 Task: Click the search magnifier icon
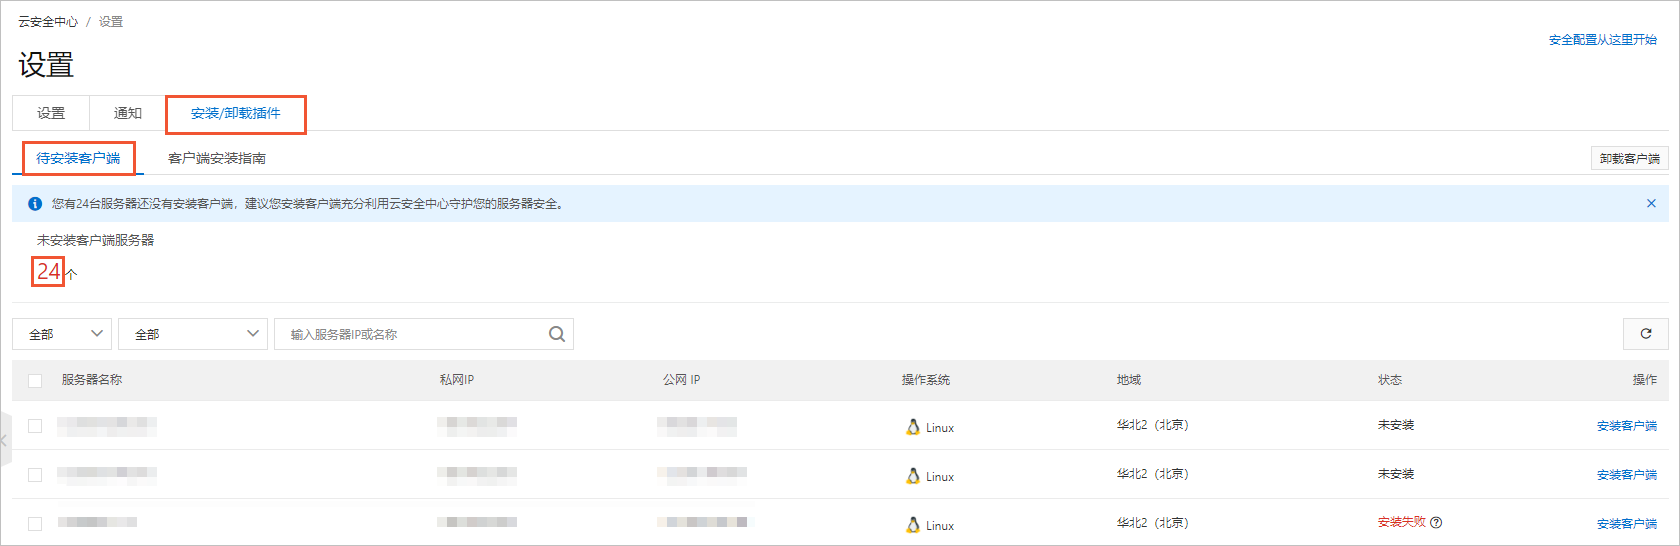557,334
